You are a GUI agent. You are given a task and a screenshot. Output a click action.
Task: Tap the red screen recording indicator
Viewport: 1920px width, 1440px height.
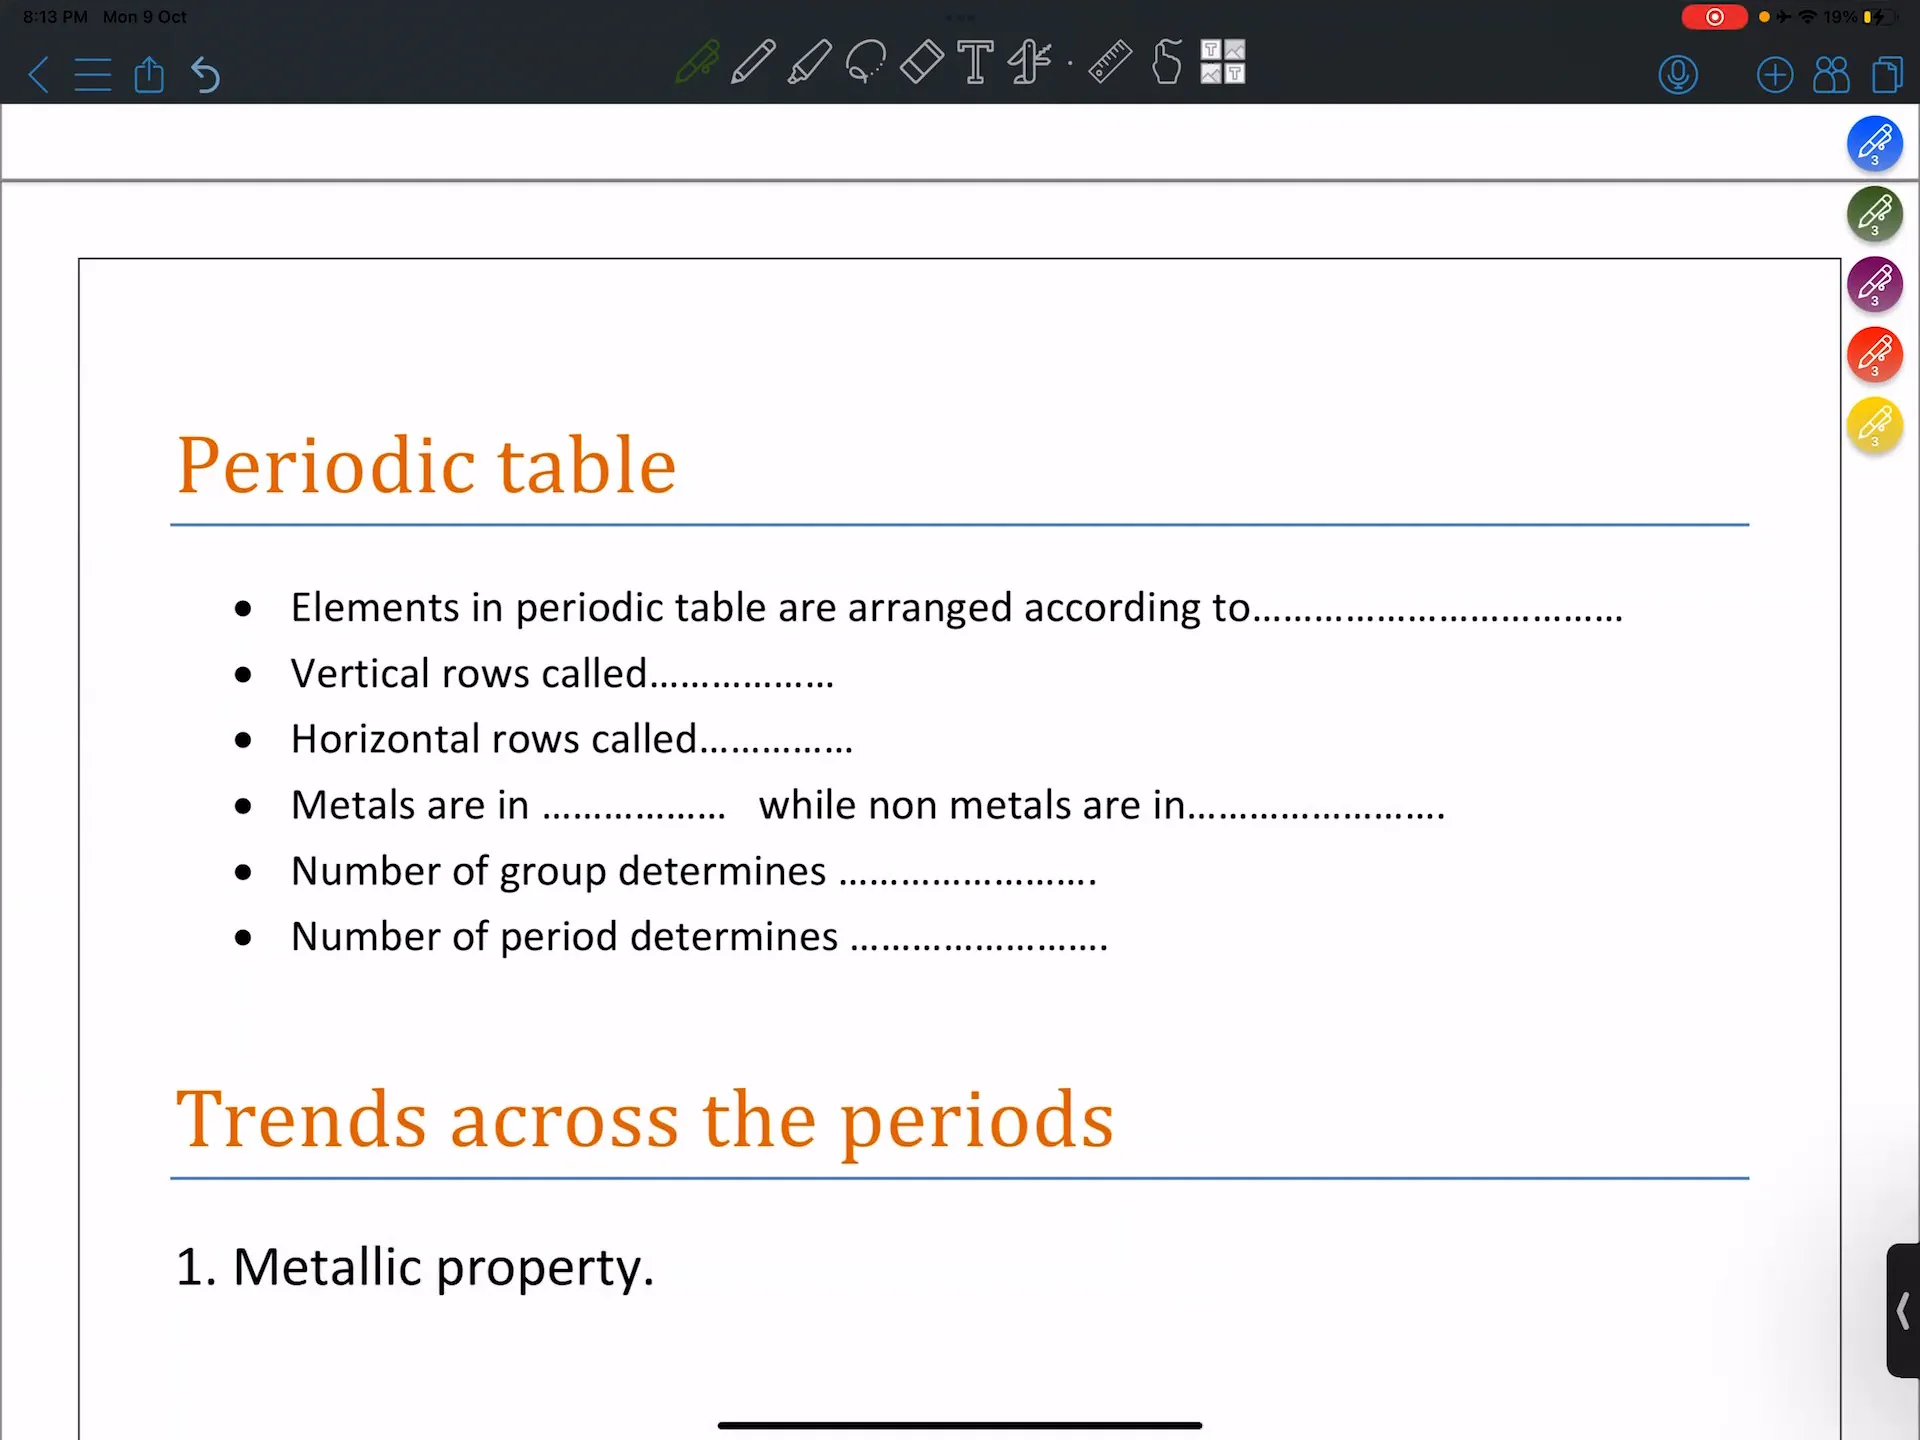click(x=1714, y=17)
